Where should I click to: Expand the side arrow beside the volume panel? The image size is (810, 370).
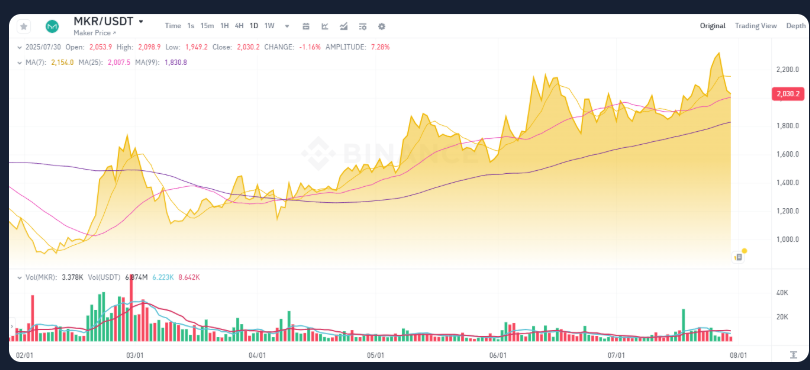(x=11, y=327)
